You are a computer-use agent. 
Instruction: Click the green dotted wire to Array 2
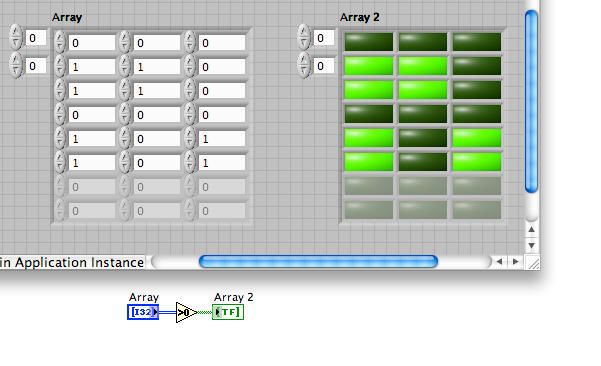click(205, 312)
